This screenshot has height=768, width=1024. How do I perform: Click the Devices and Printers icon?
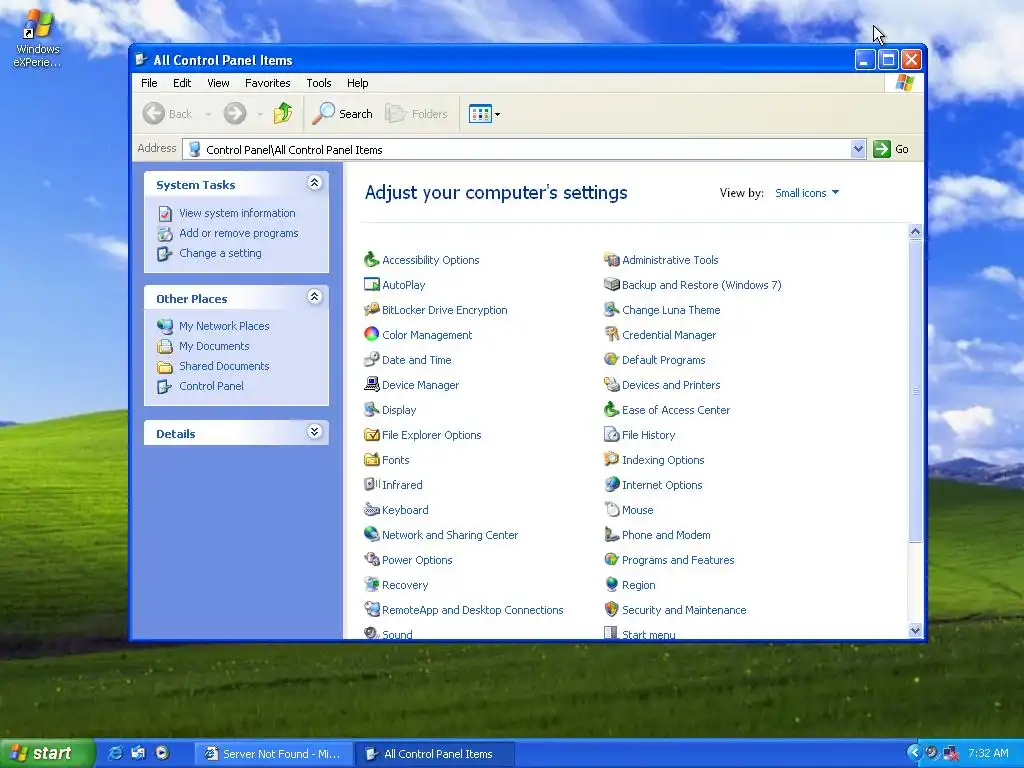pyautogui.click(x=611, y=385)
